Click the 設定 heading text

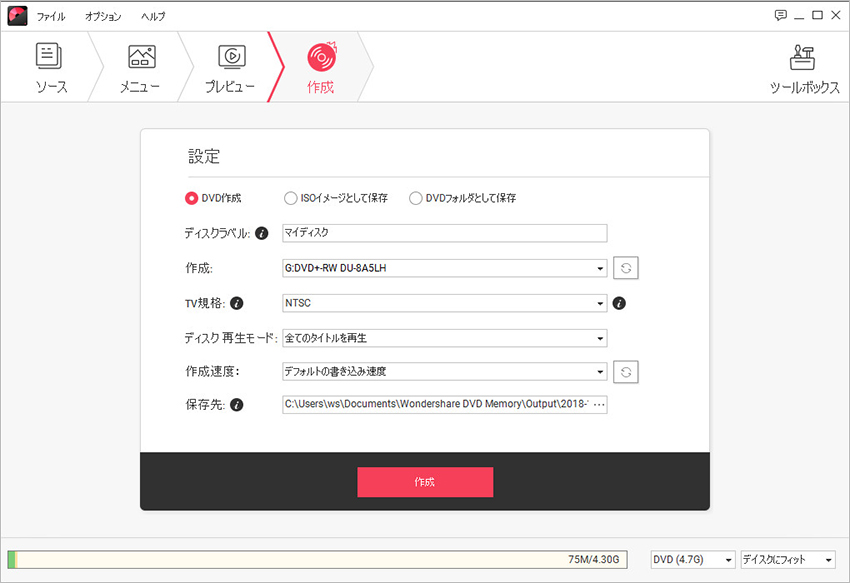click(x=204, y=157)
